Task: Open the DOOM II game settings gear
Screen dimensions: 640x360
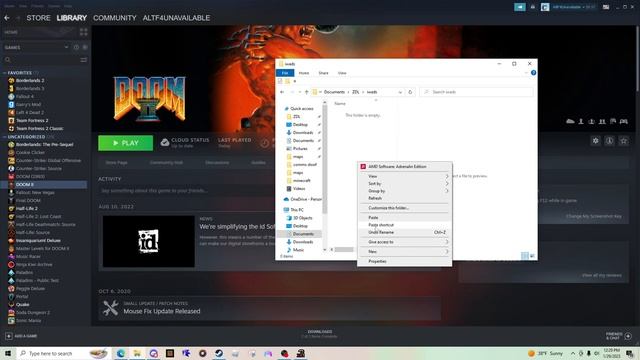Action: pos(596,141)
